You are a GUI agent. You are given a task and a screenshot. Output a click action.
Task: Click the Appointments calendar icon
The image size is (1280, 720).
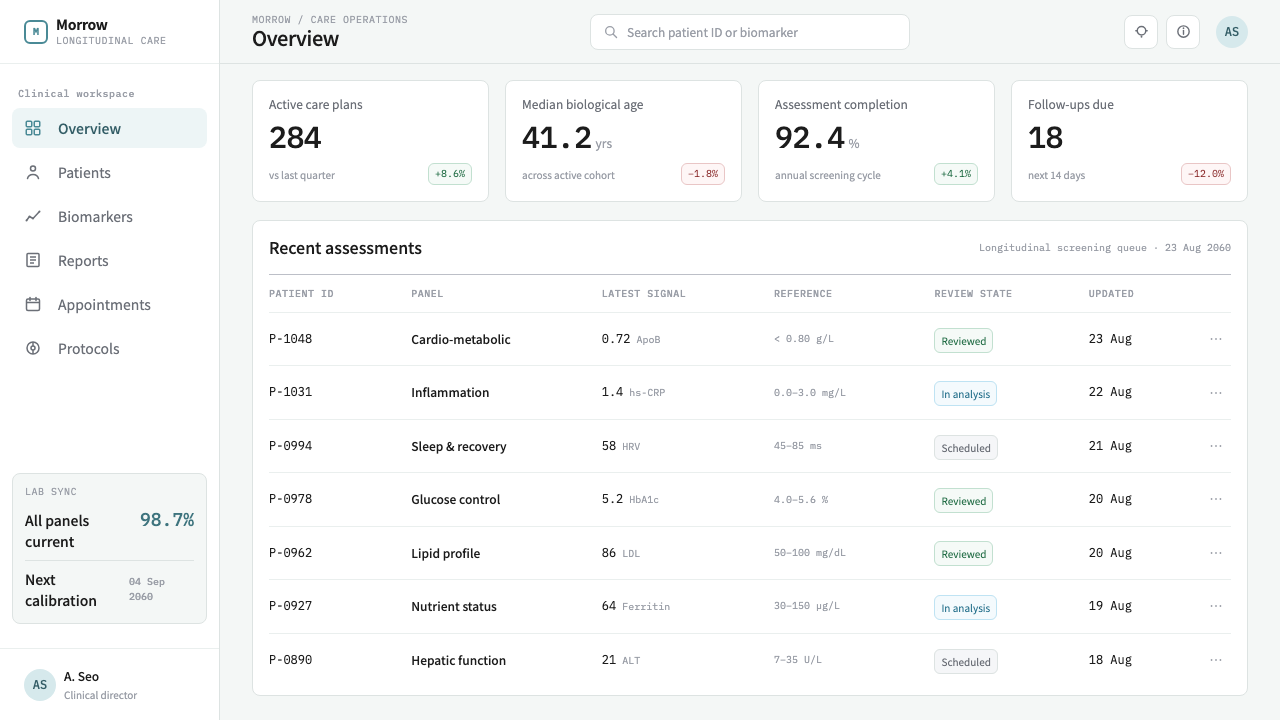[x=33, y=304]
